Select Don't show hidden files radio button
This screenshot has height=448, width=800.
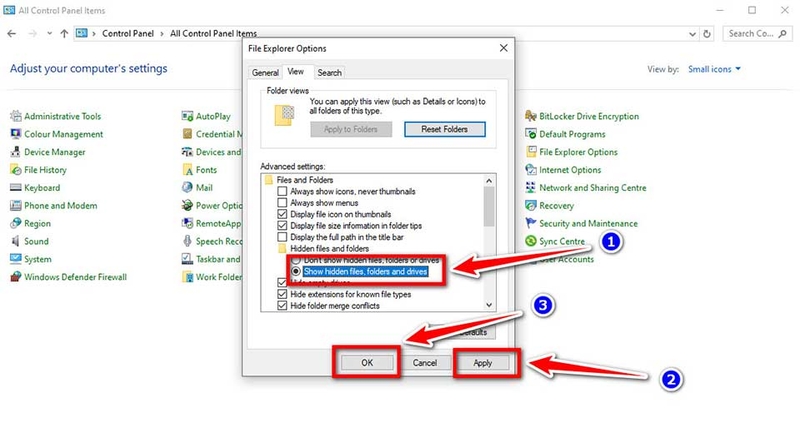click(296, 261)
